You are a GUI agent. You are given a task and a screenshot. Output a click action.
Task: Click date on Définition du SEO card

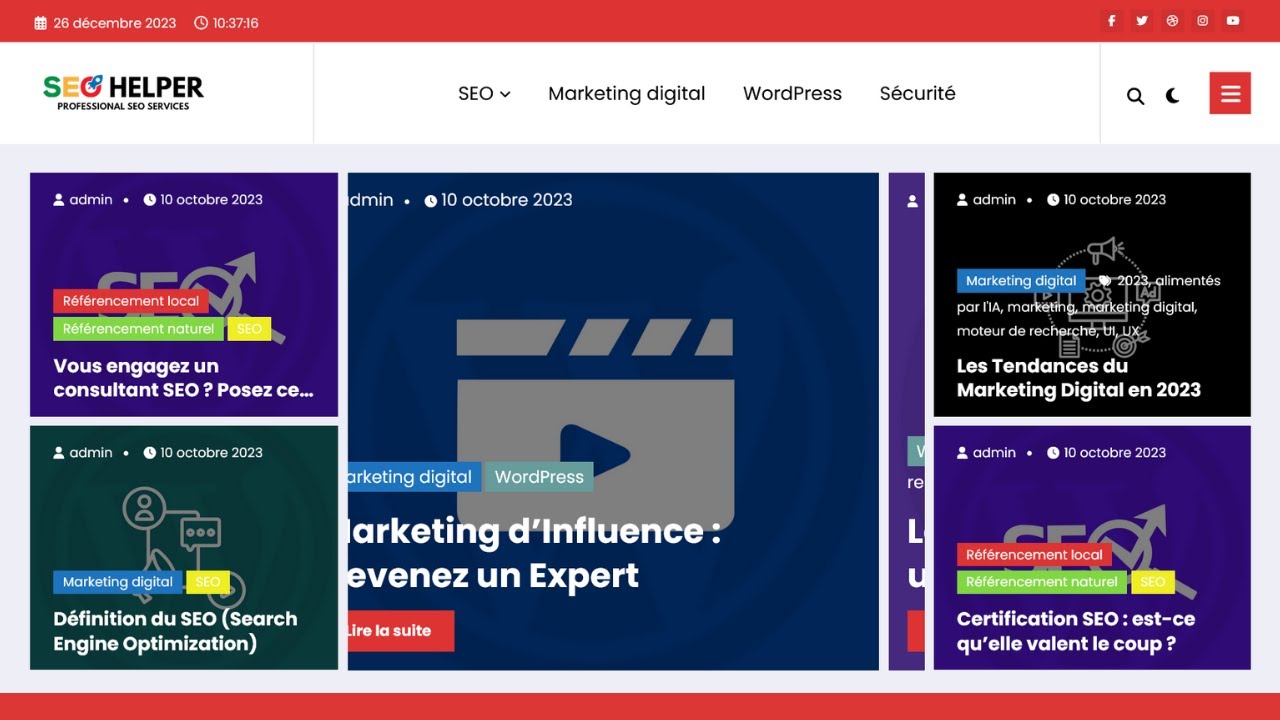point(203,453)
